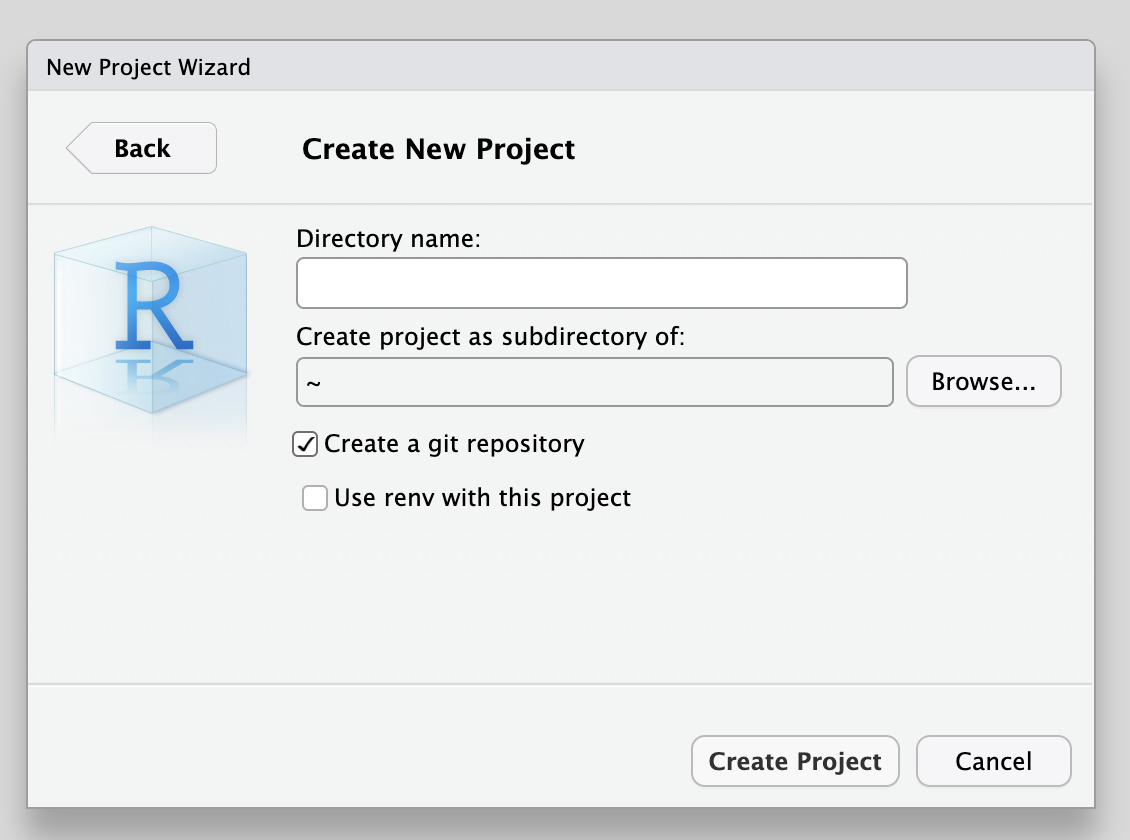
Task: Enable the Use renv checkbox
Action: point(315,498)
